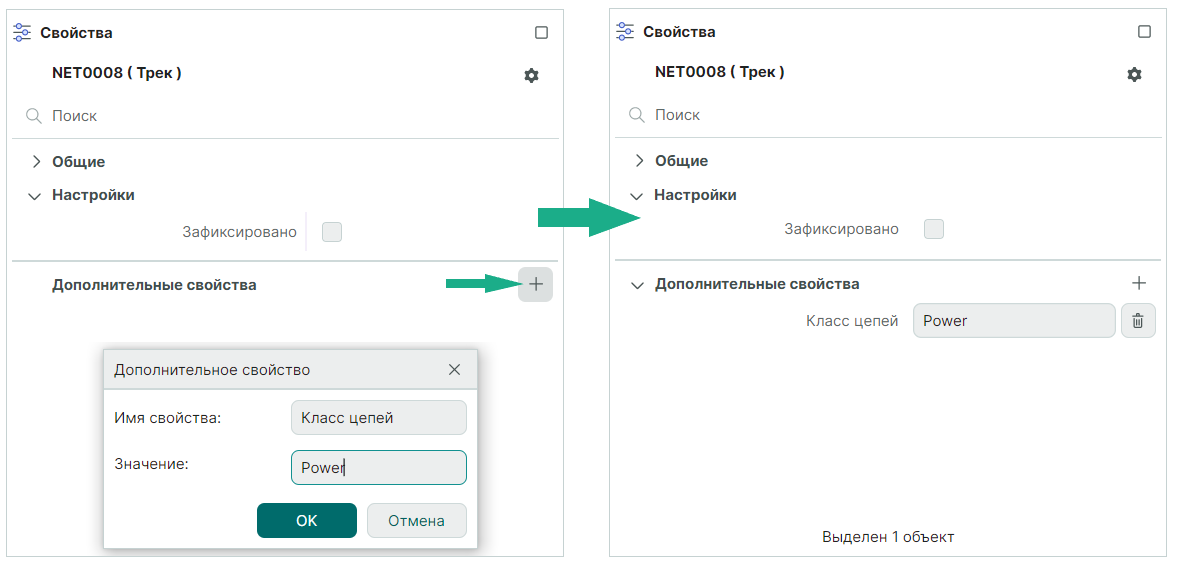
Task: Click the left panel's square maximize icon
Action: pos(542,33)
